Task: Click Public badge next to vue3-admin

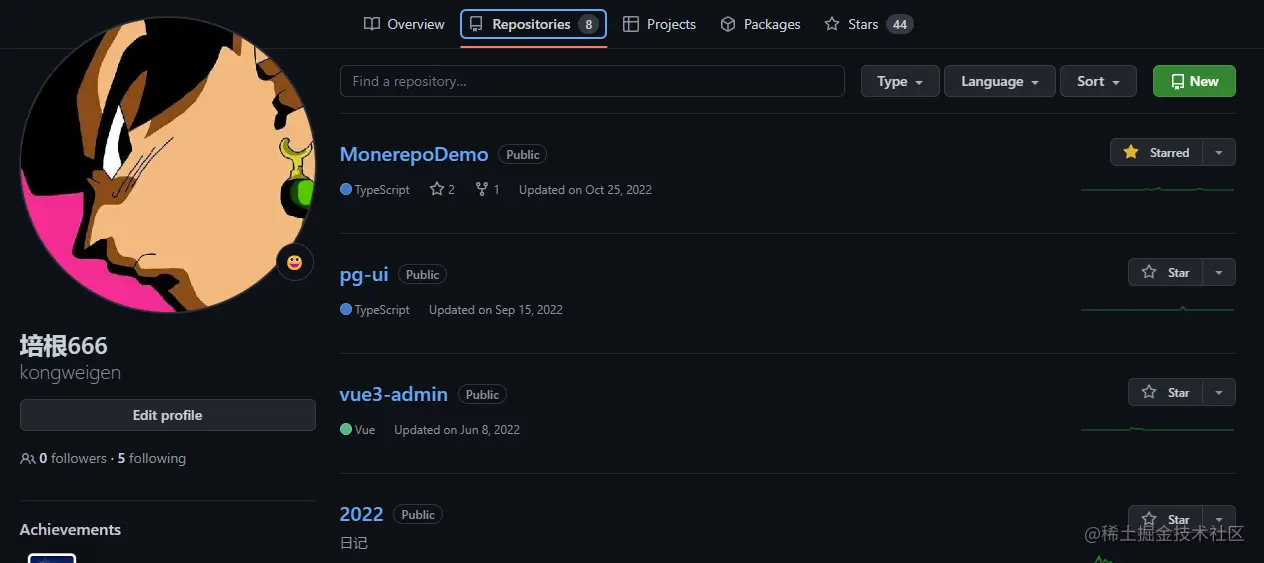Action: click(482, 395)
